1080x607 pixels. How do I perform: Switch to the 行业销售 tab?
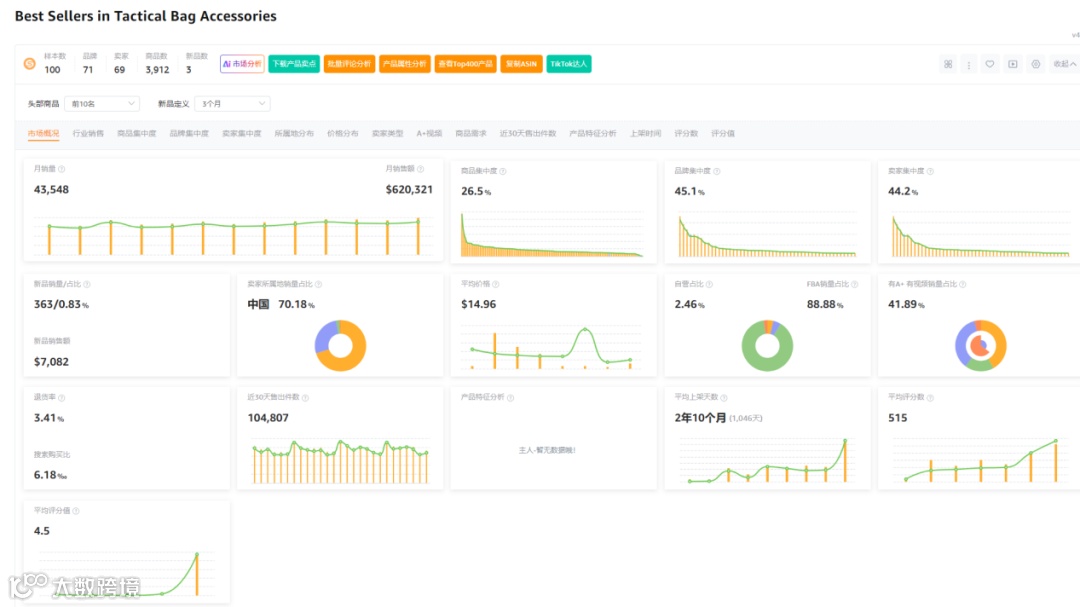88,134
